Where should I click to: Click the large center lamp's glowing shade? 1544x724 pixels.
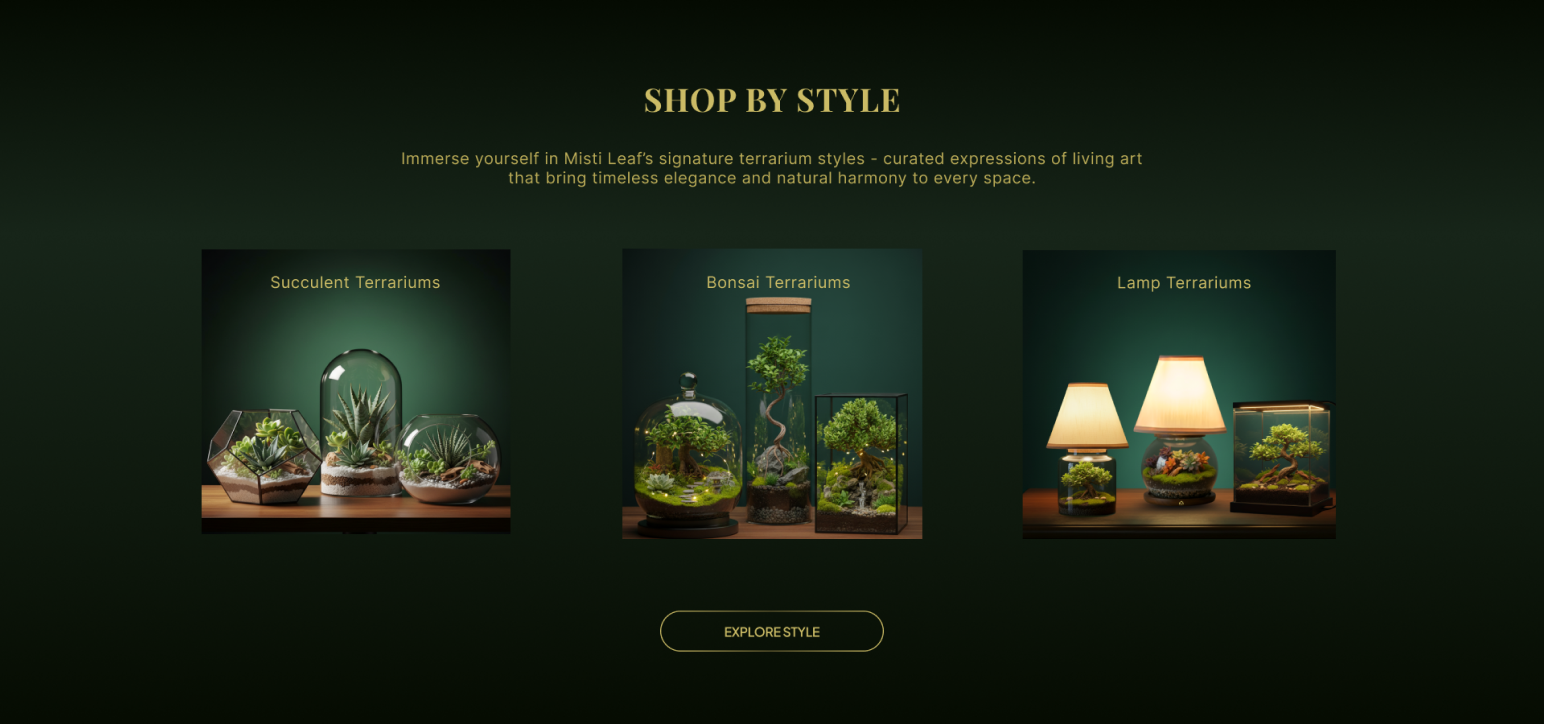1179,395
